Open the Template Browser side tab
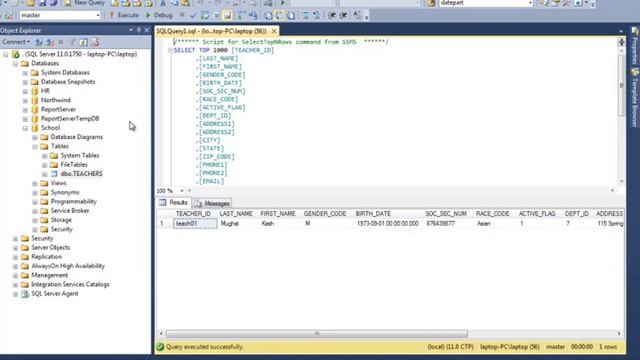 pyautogui.click(x=635, y=98)
